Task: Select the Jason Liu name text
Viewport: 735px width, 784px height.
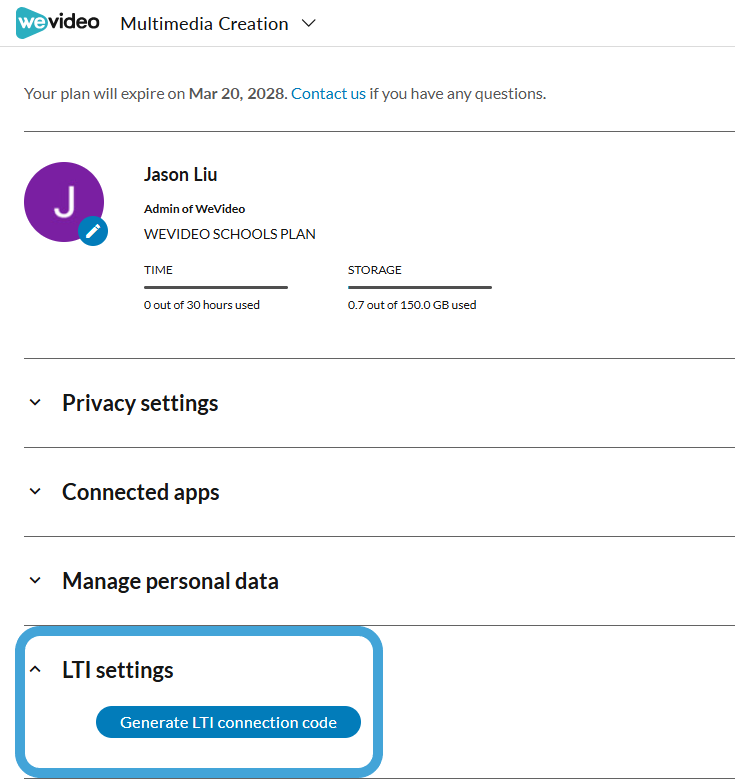Action: coord(180,174)
